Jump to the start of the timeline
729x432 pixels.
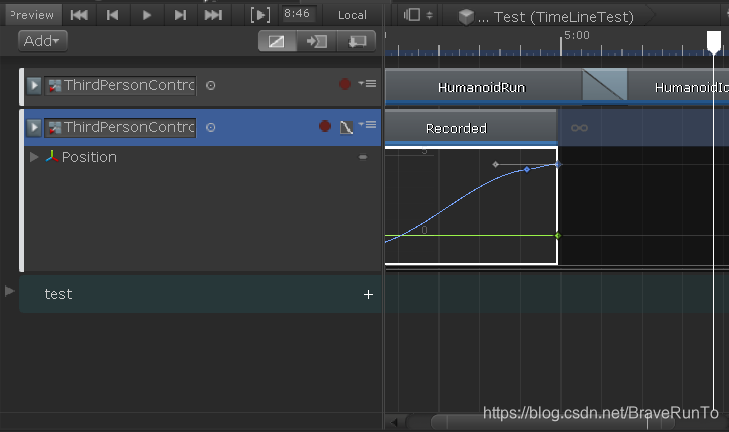79,15
